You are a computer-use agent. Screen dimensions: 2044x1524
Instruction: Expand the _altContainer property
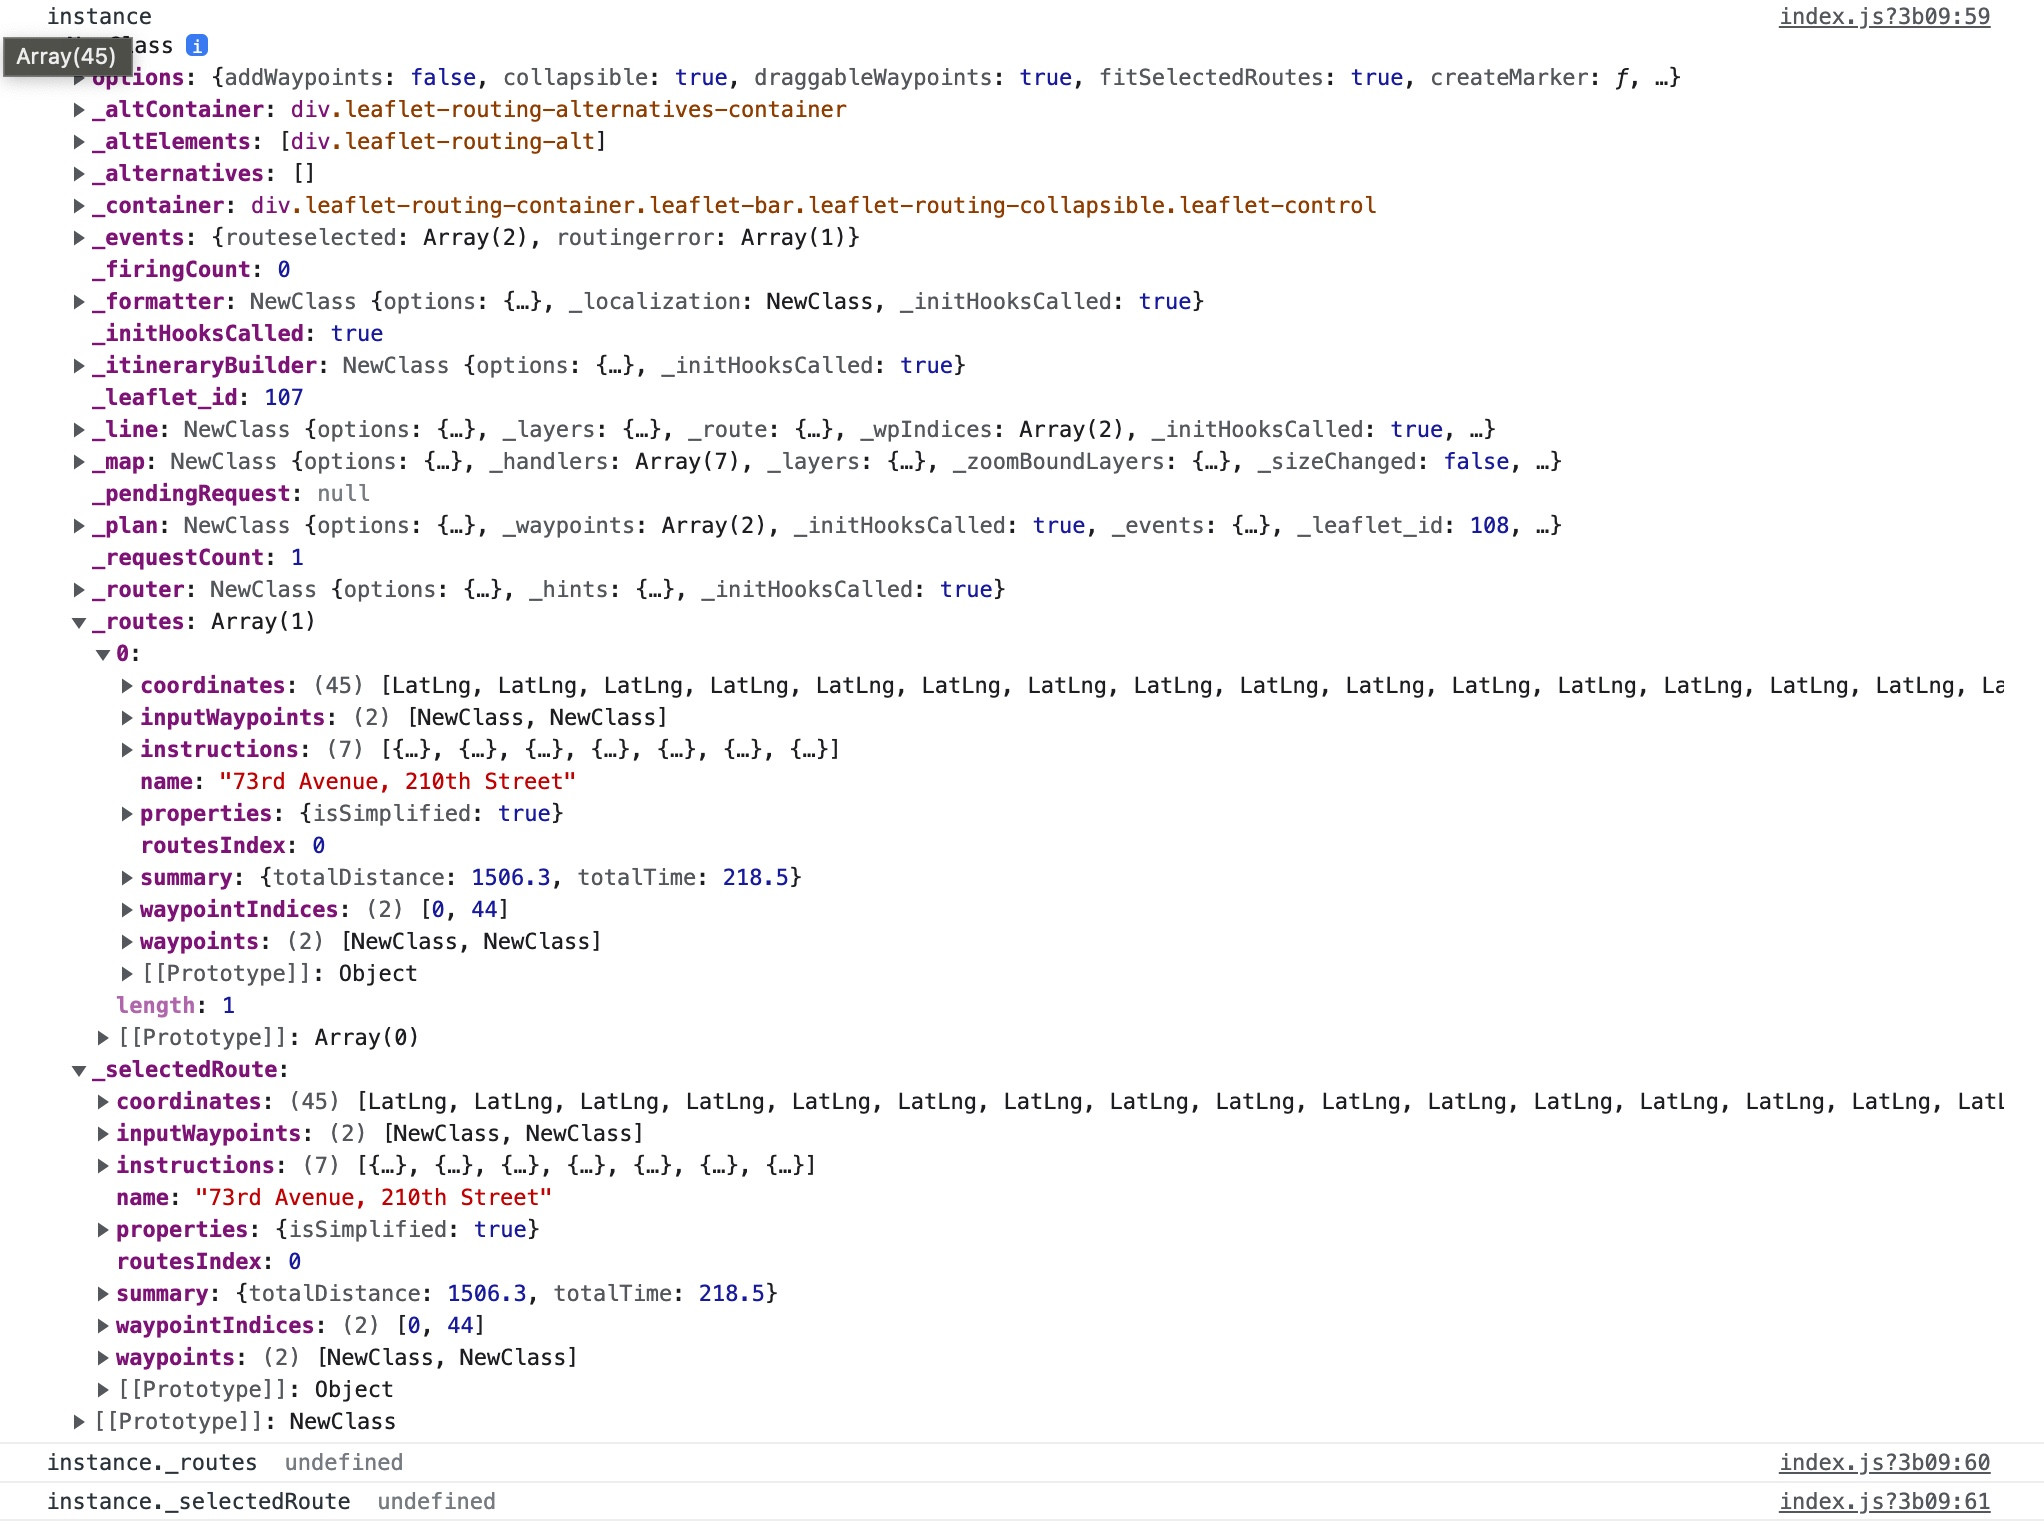(x=79, y=109)
